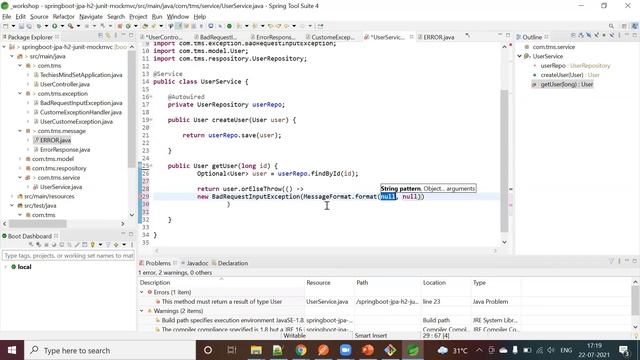Expand the local node in Boot Dashboard

click(5, 267)
